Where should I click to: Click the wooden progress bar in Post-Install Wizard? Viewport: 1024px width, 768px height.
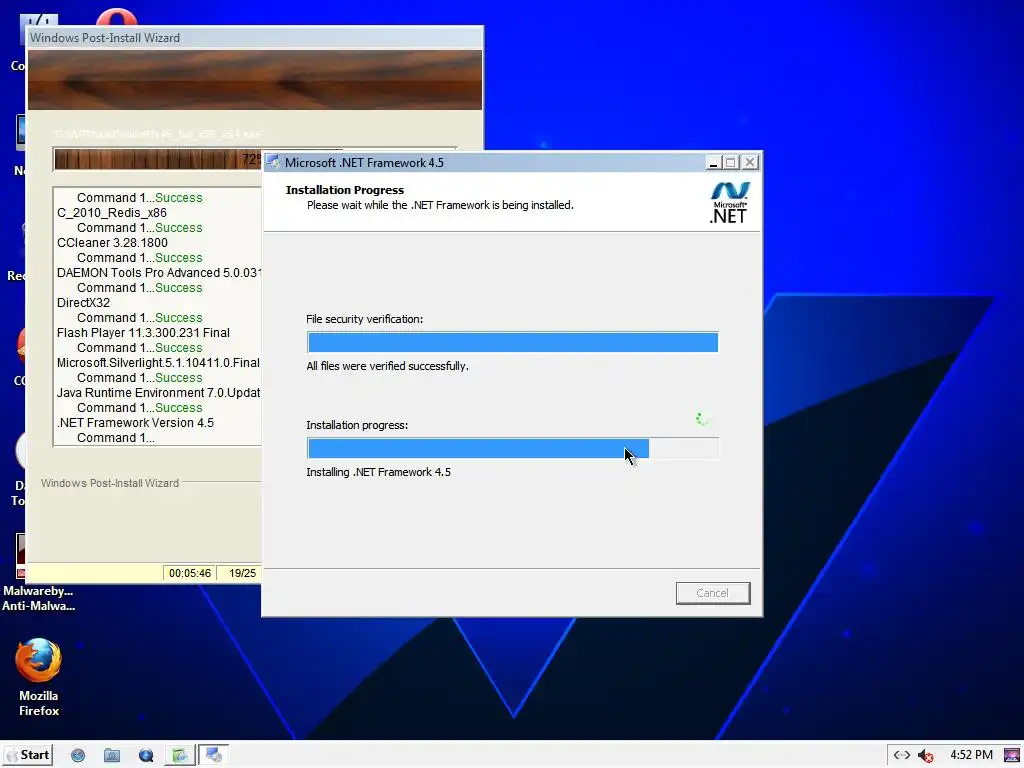(x=157, y=159)
